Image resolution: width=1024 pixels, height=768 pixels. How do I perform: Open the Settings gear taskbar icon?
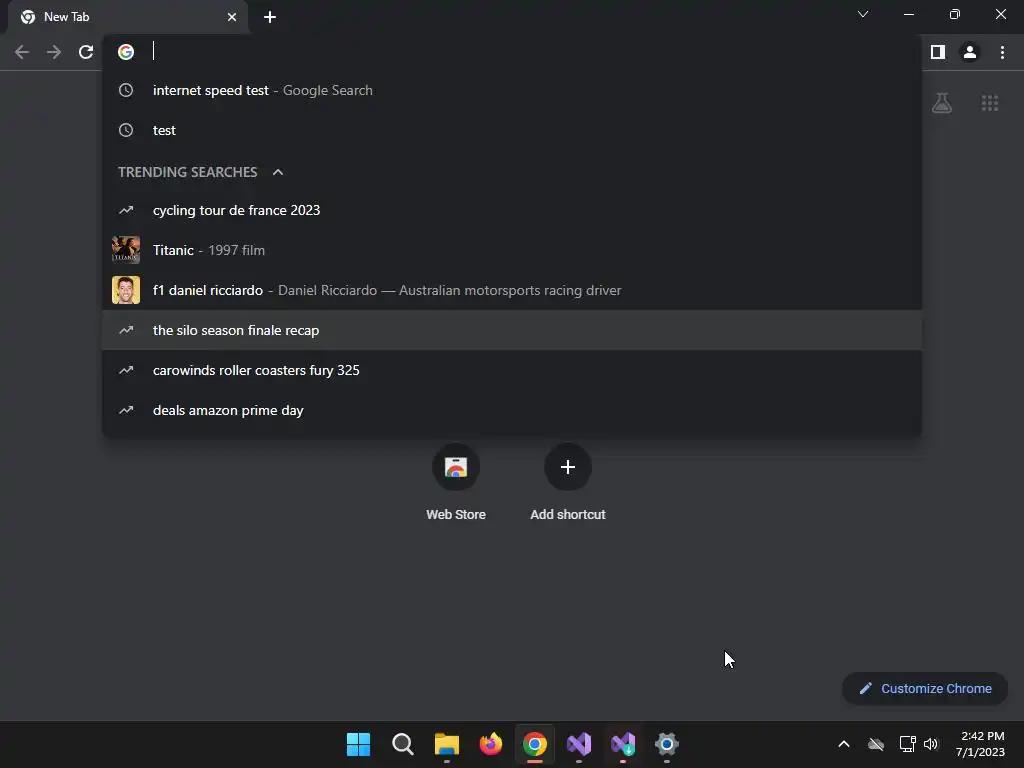[x=667, y=744]
